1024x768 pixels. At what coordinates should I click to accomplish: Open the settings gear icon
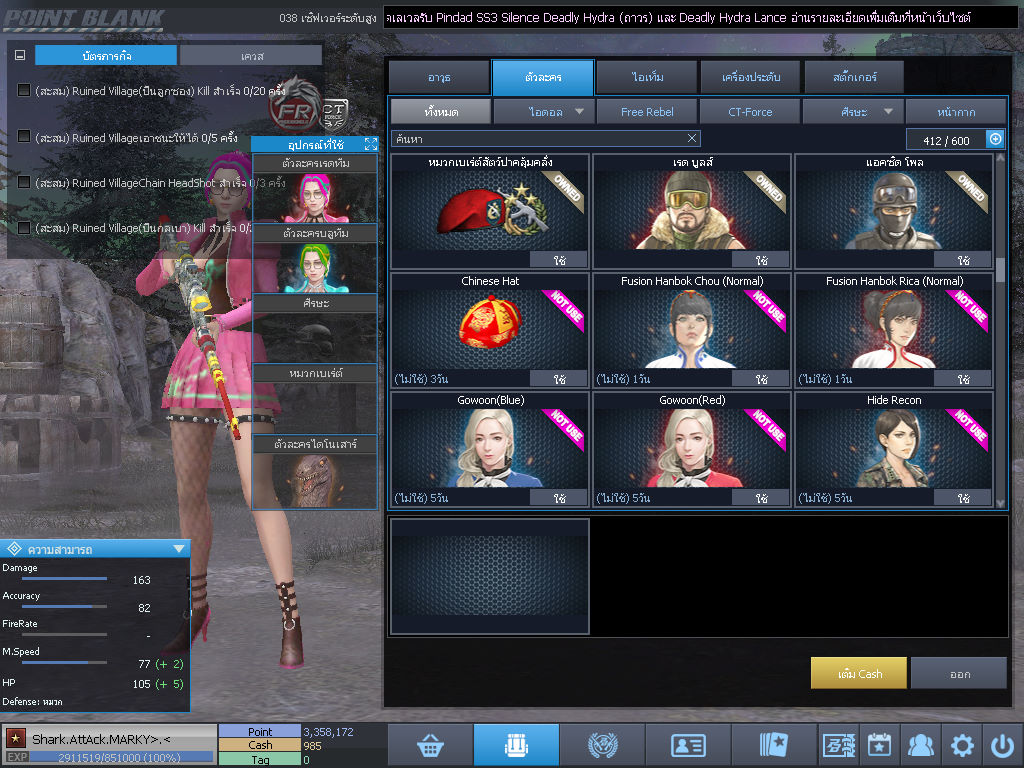(962, 744)
